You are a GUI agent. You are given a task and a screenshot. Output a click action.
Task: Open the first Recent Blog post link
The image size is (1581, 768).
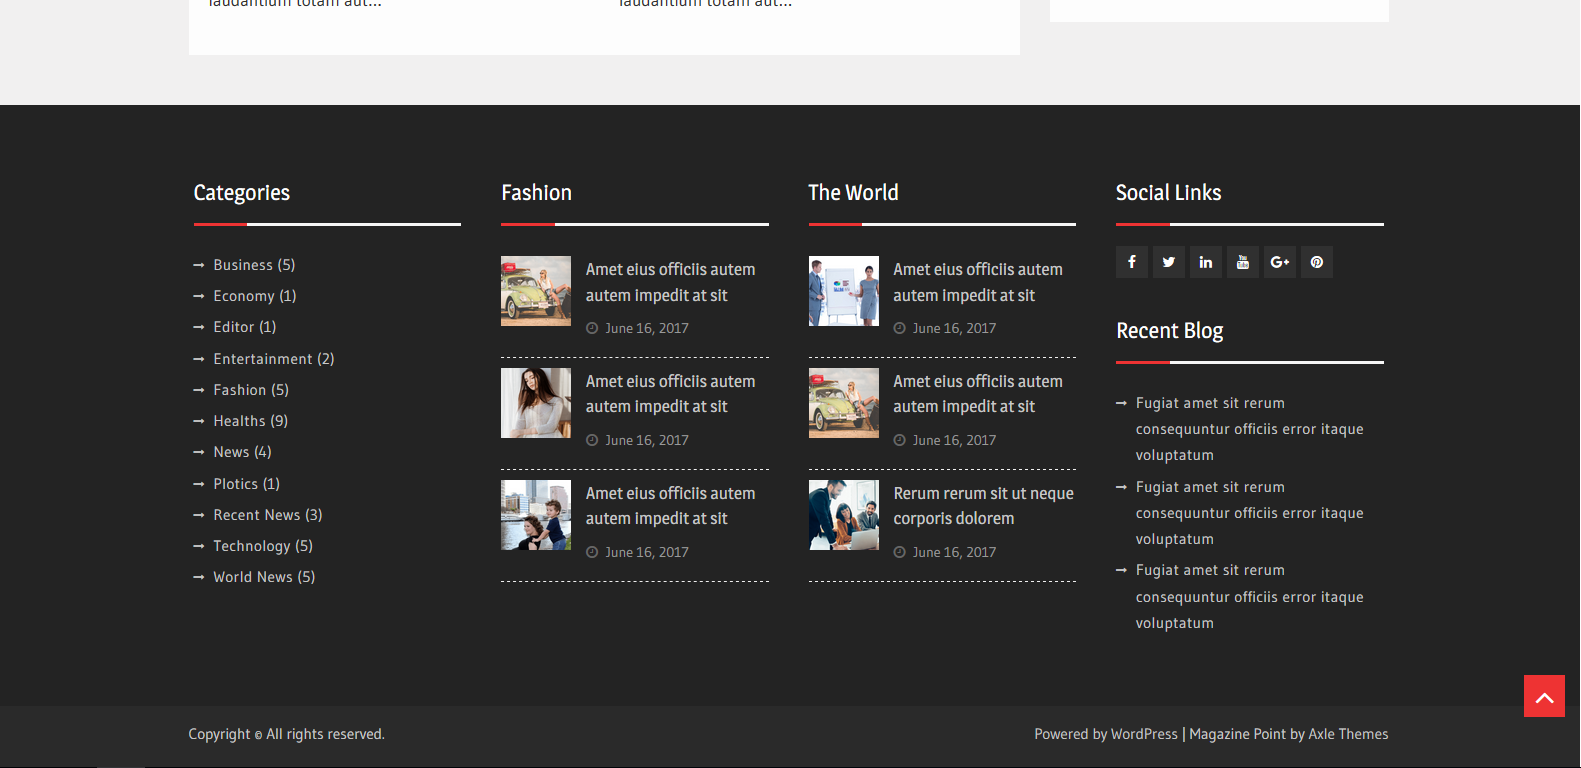point(1248,429)
